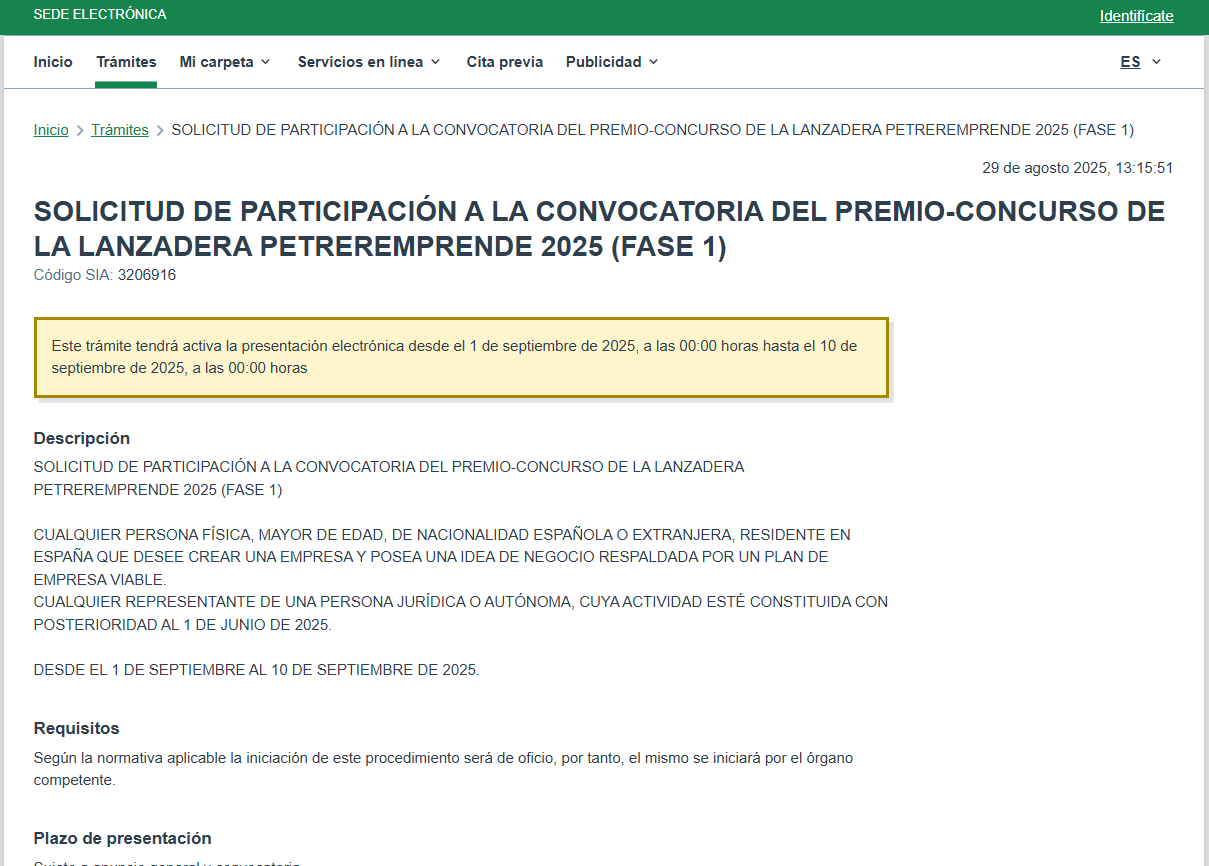The height and width of the screenshot is (866, 1209).
Task: Click the main page heading text
Action: [600, 229]
